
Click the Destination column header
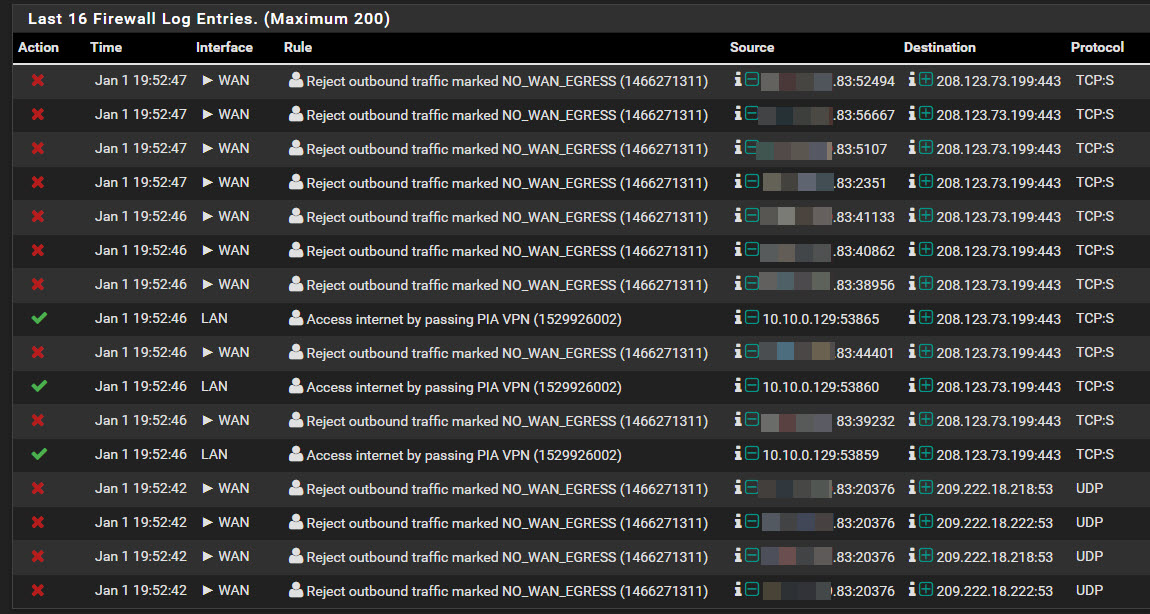(x=939, y=47)
